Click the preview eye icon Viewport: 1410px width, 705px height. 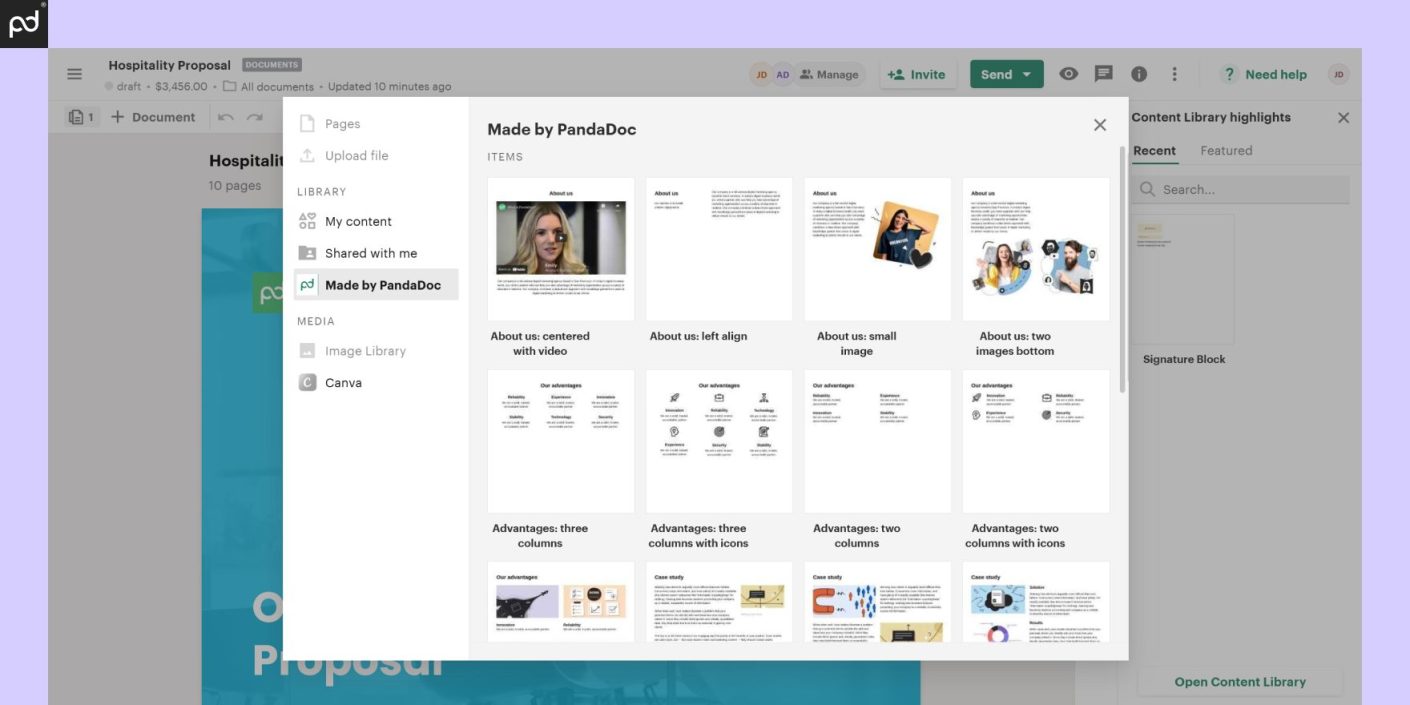click(1069, 74)
